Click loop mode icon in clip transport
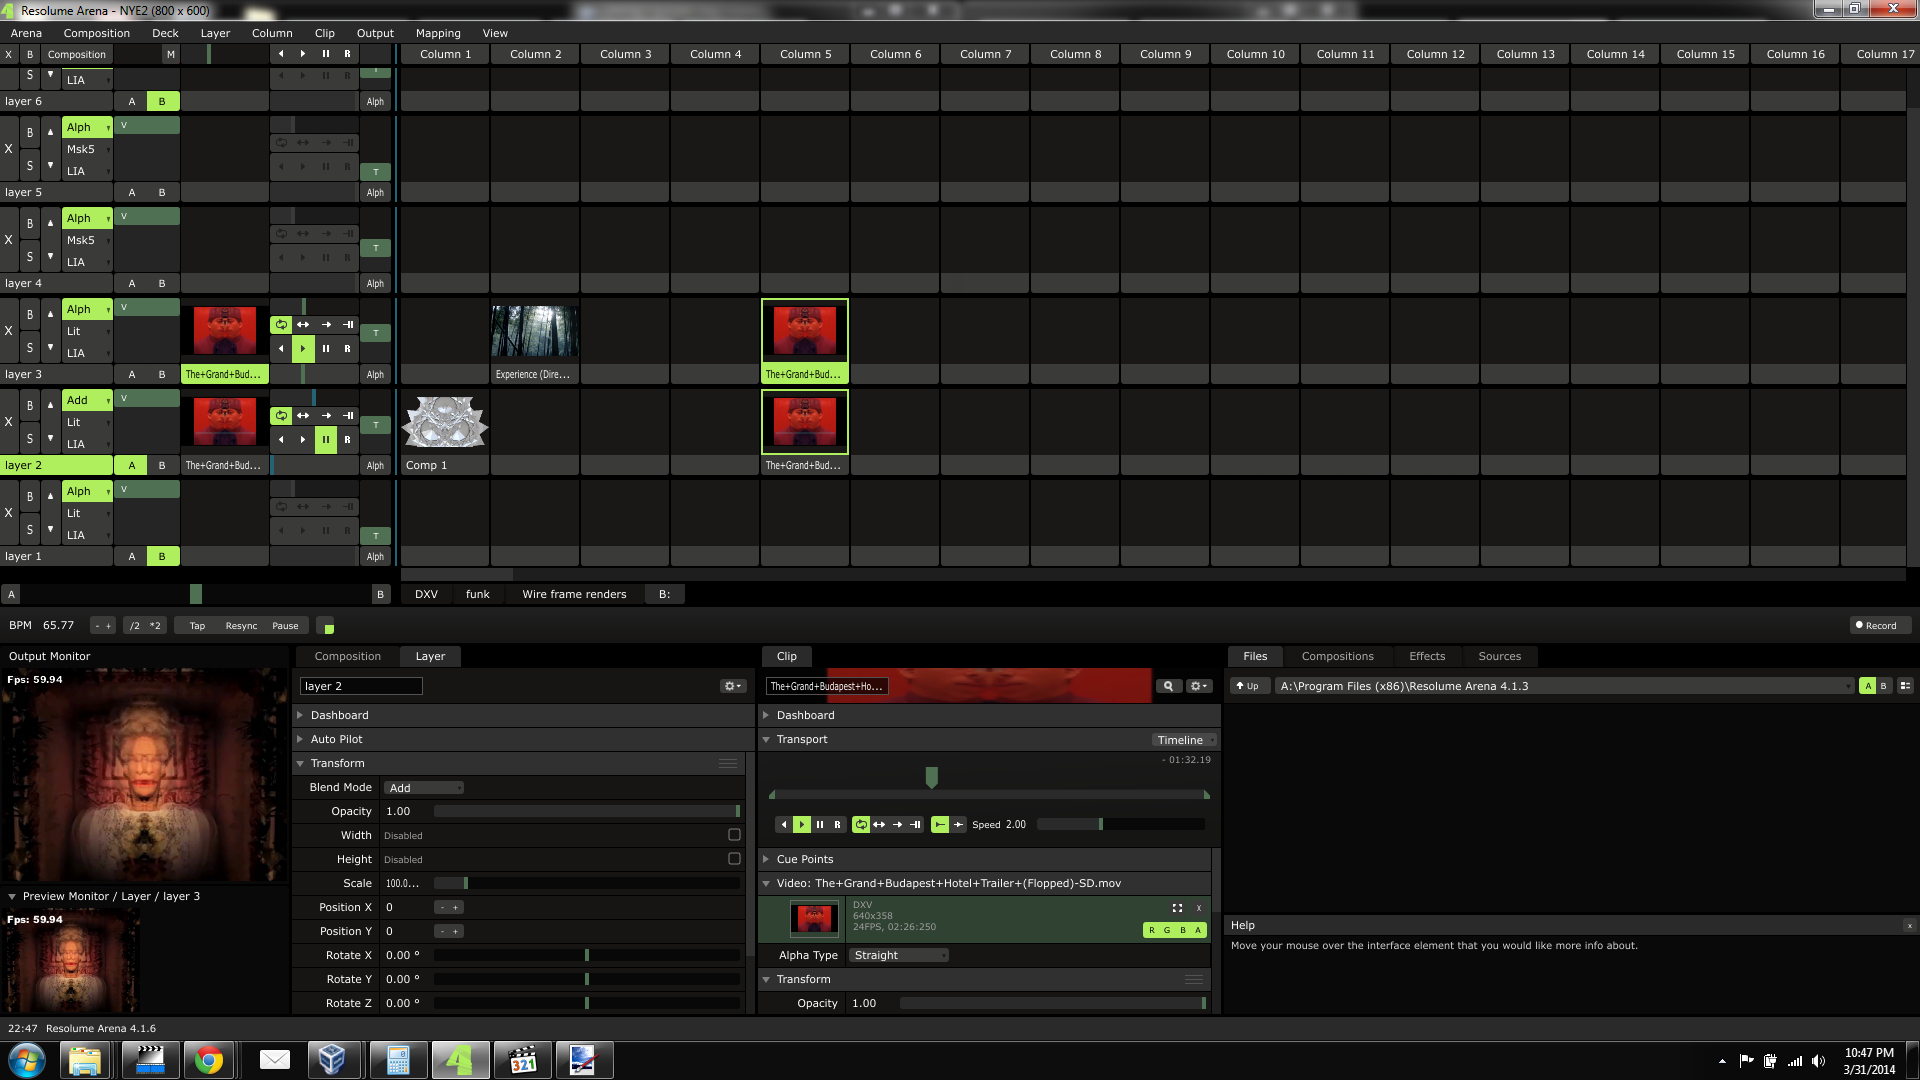Screen dimensions: 1920x1080 tap(860, 825)
